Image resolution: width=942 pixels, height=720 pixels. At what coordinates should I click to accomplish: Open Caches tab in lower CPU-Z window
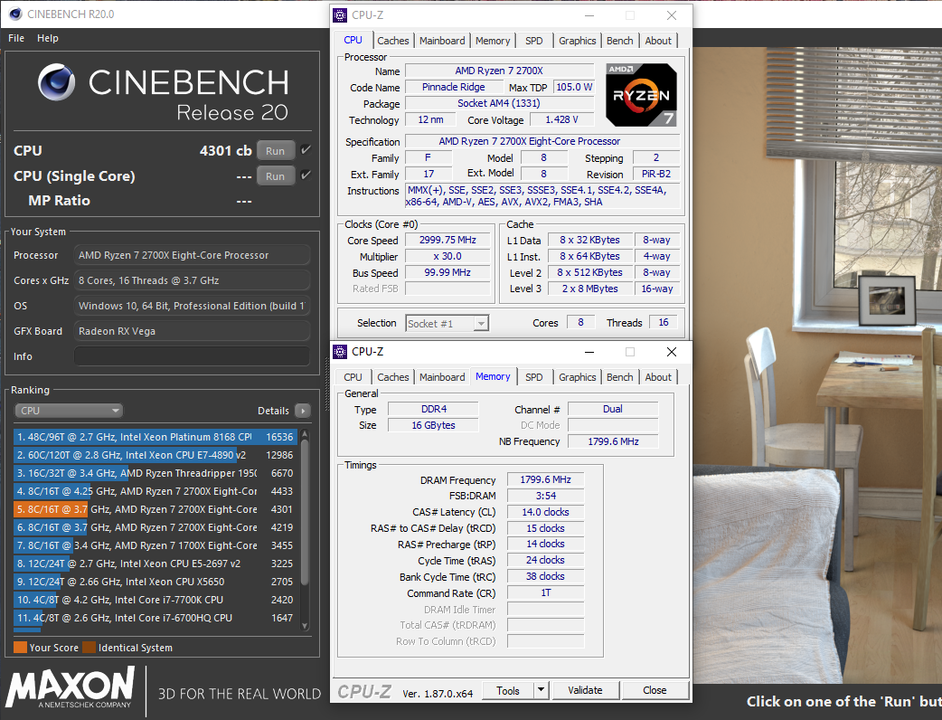393,377
